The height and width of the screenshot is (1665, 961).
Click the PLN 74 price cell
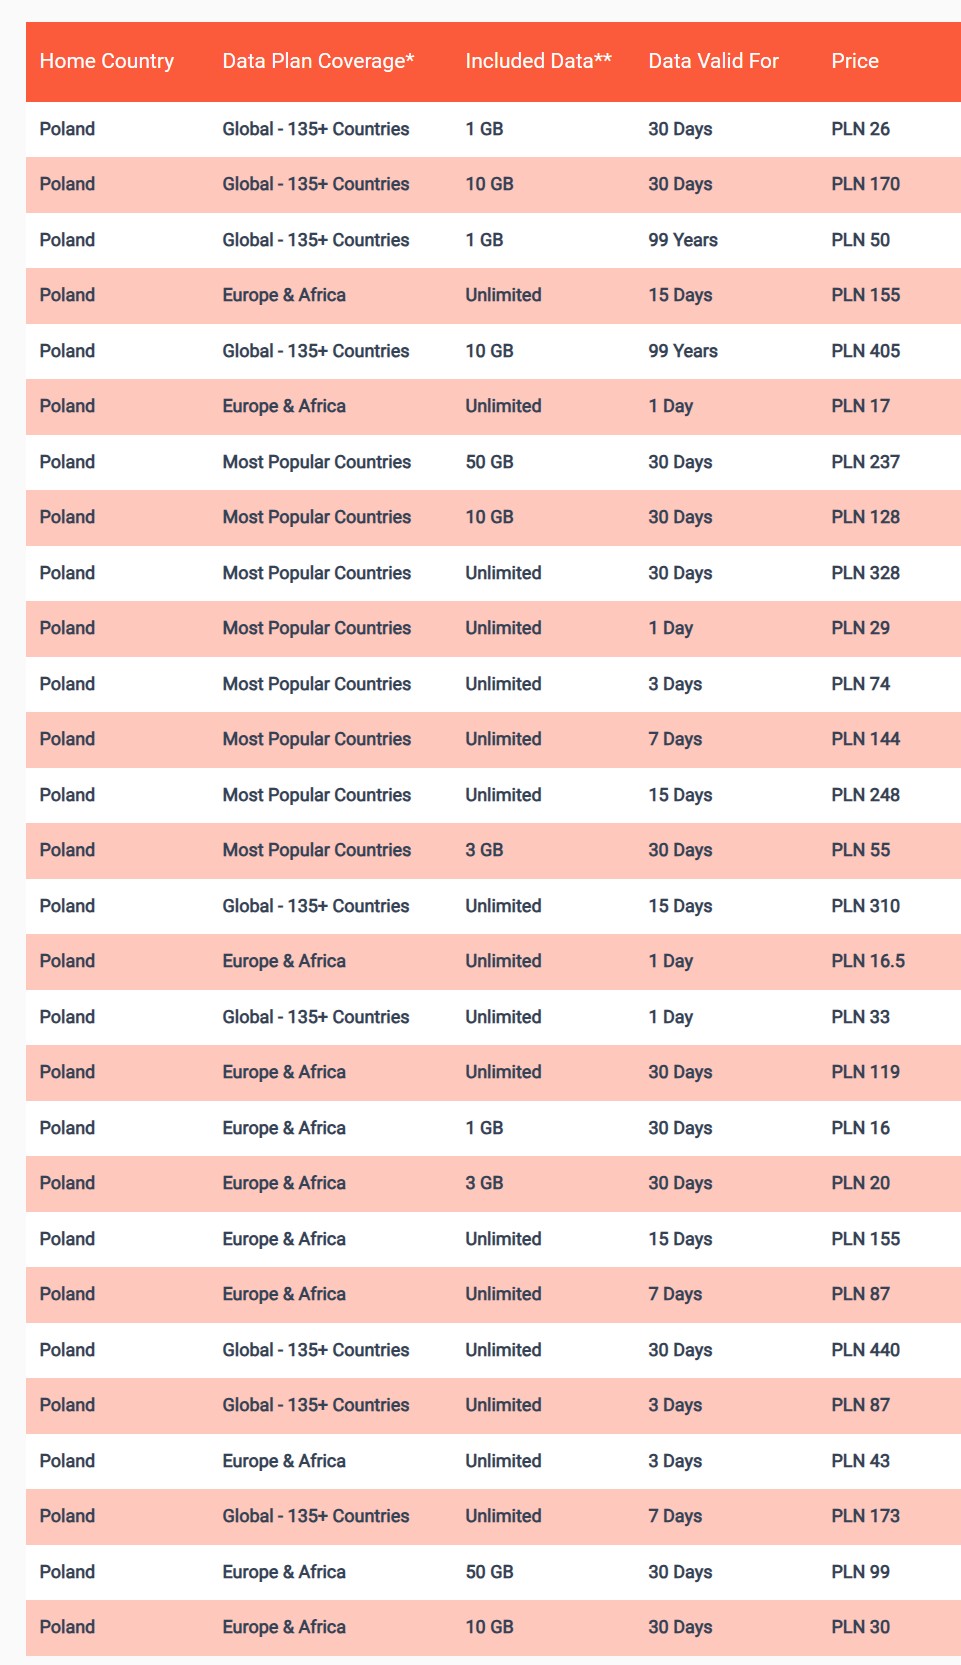pyautogui.click(x=860, y=684)
